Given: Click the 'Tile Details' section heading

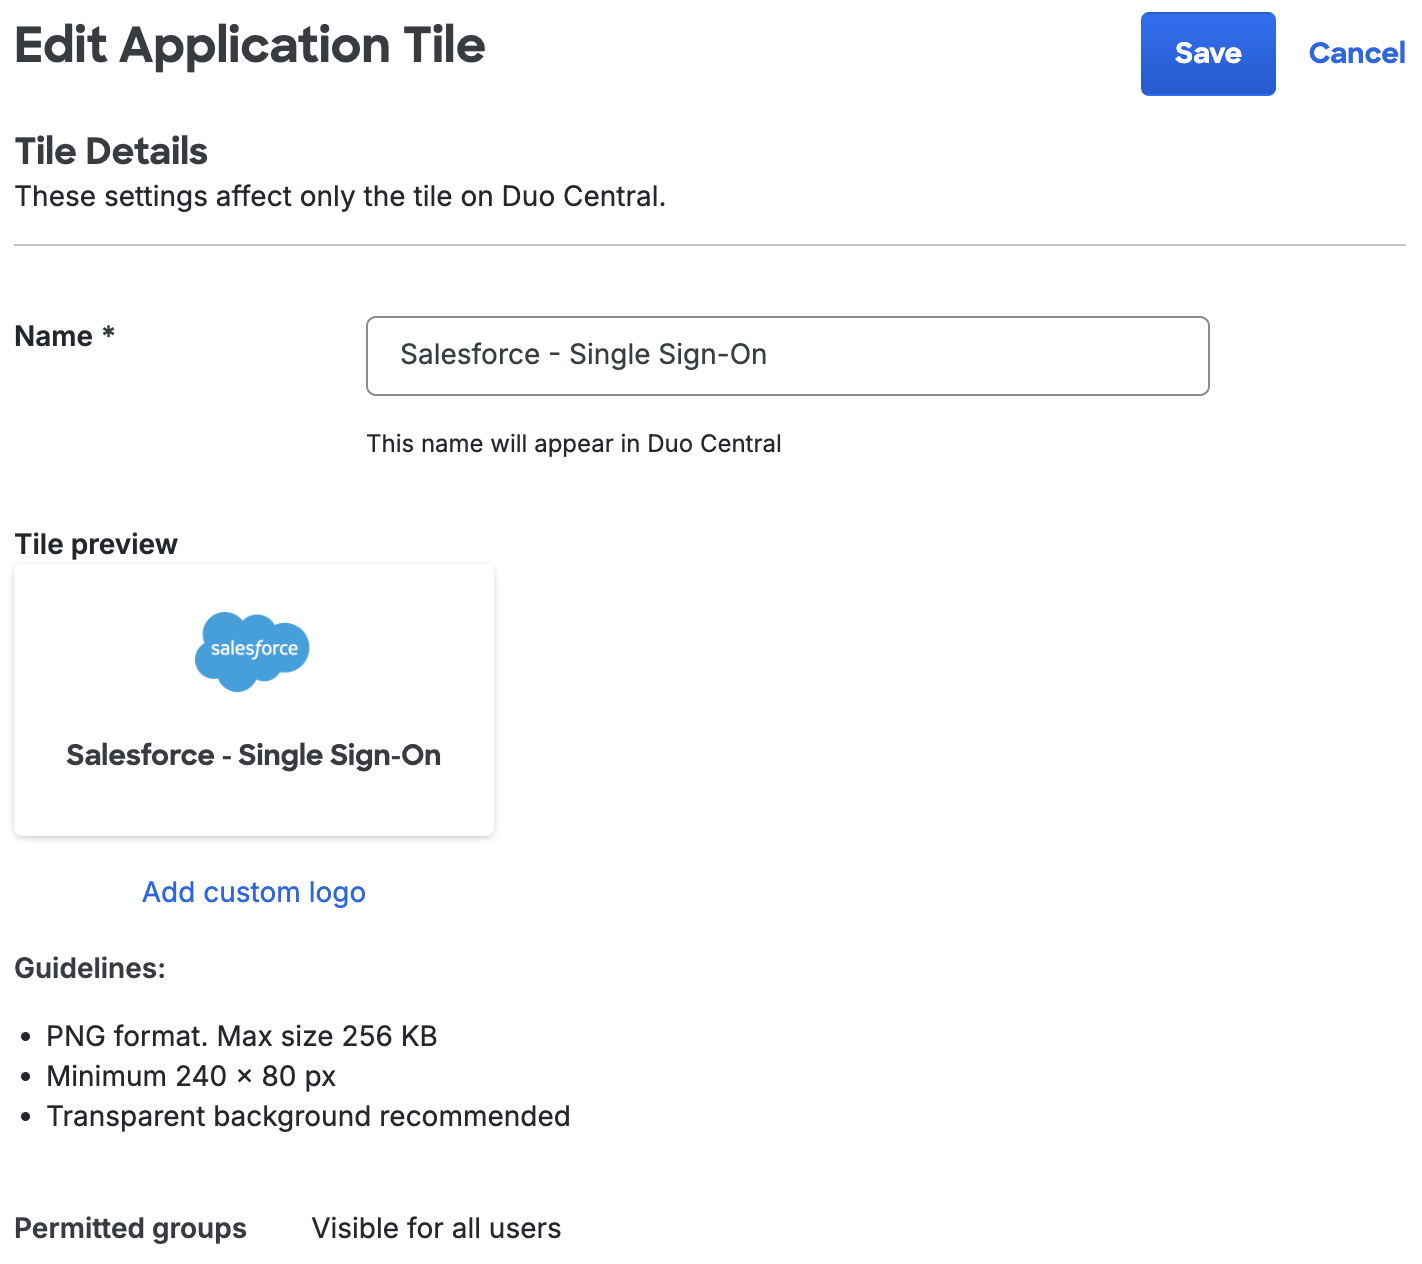Looking at the screenshot, I should coord(111,152).
